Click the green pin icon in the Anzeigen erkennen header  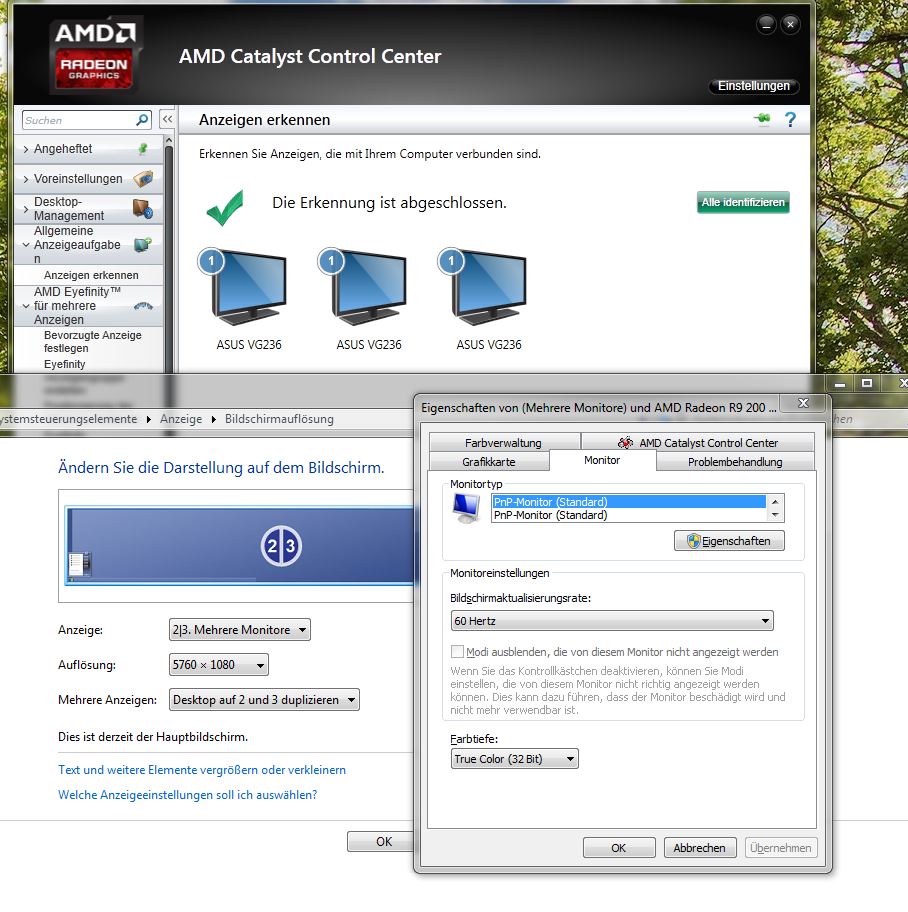[x=762, y=119]
